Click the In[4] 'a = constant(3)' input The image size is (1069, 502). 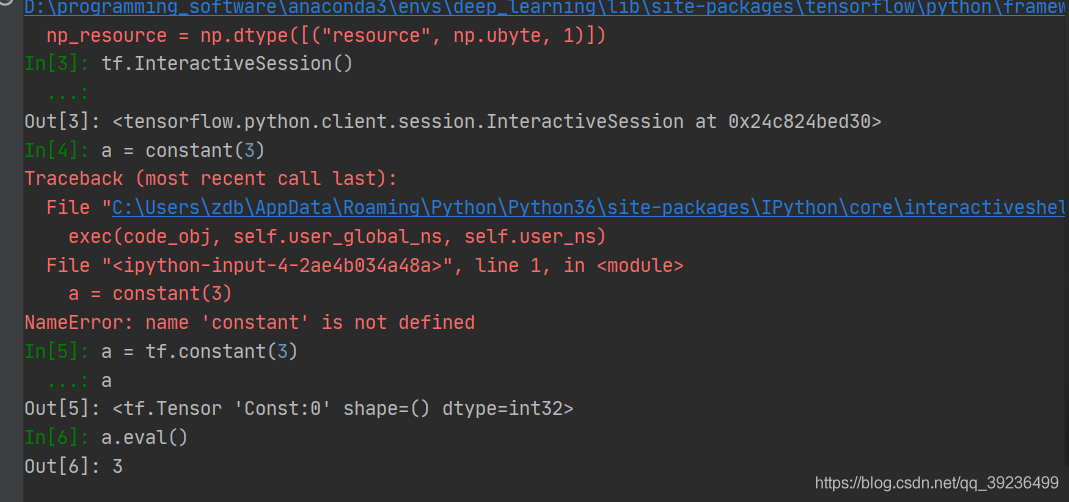pos(145,150)
